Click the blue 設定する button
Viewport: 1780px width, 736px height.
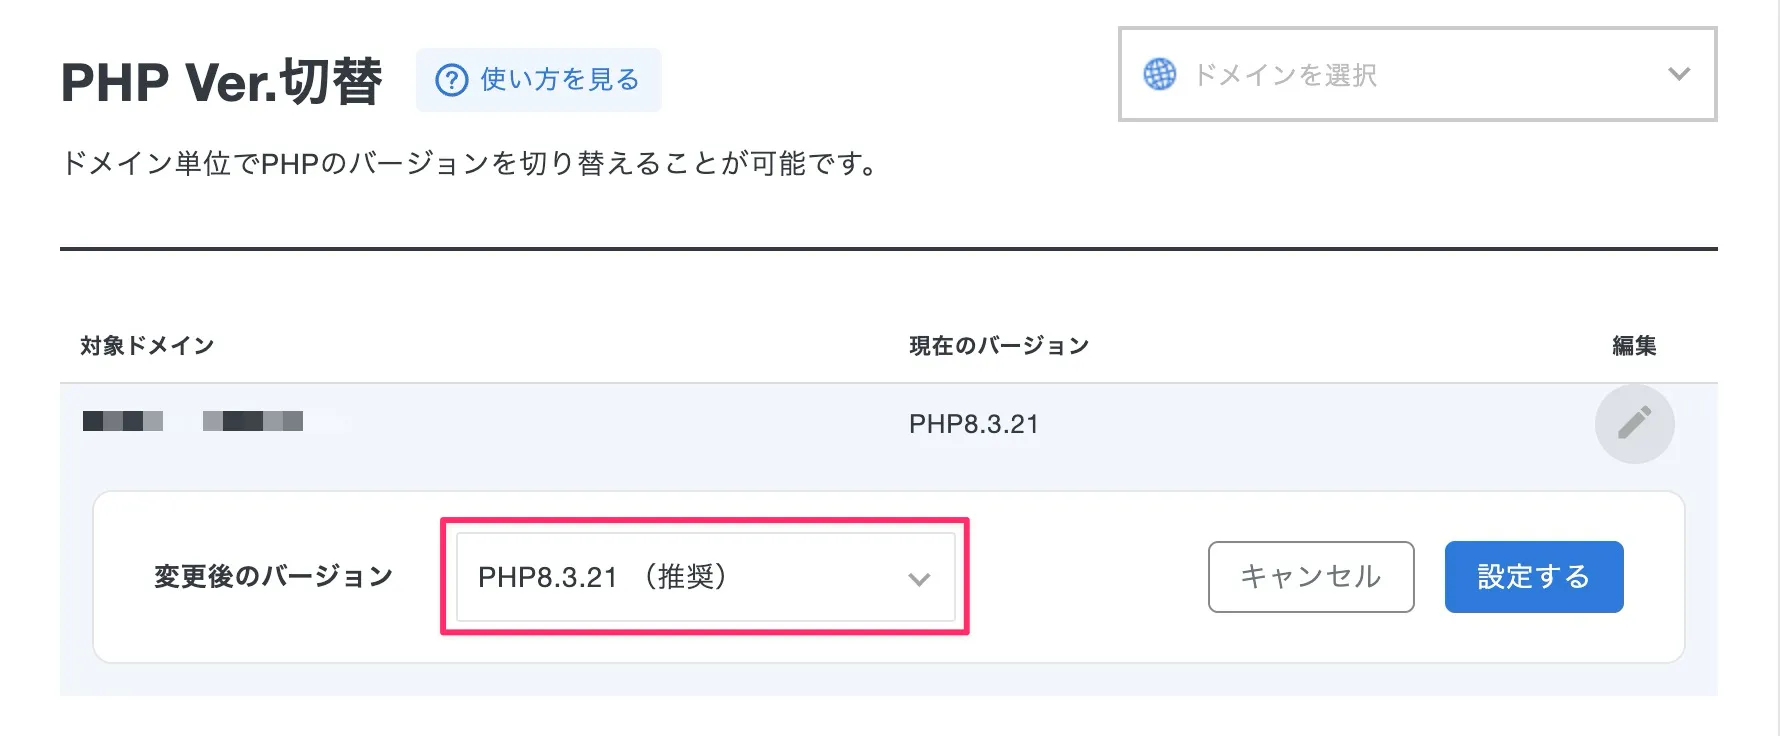click(x=1533, y=577)
